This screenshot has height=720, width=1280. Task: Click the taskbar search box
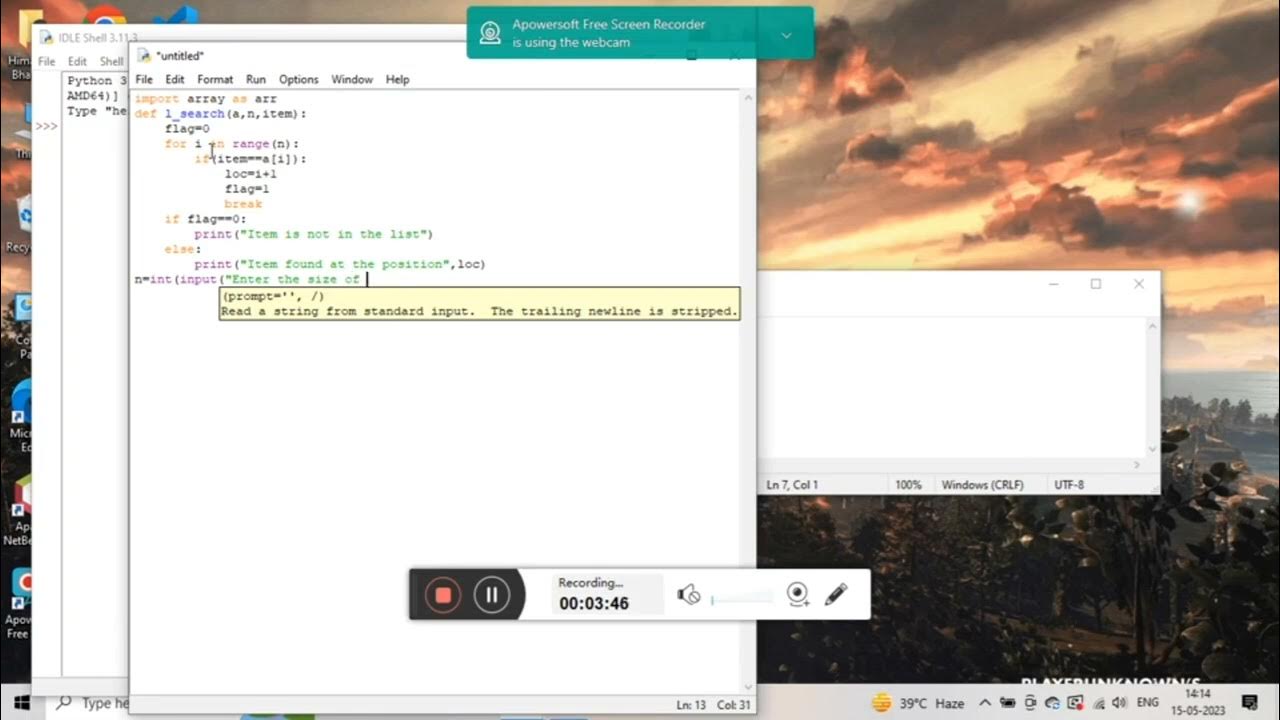pos(85,703)
